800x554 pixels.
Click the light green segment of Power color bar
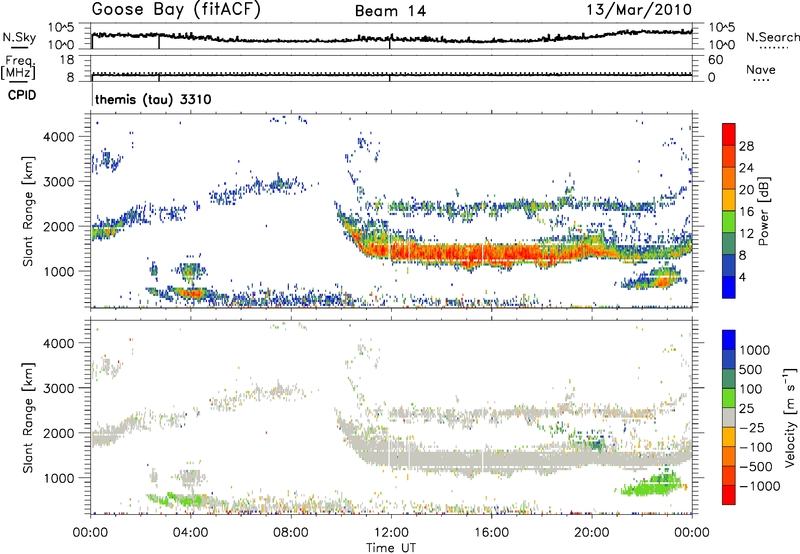(x=729, y=223)
